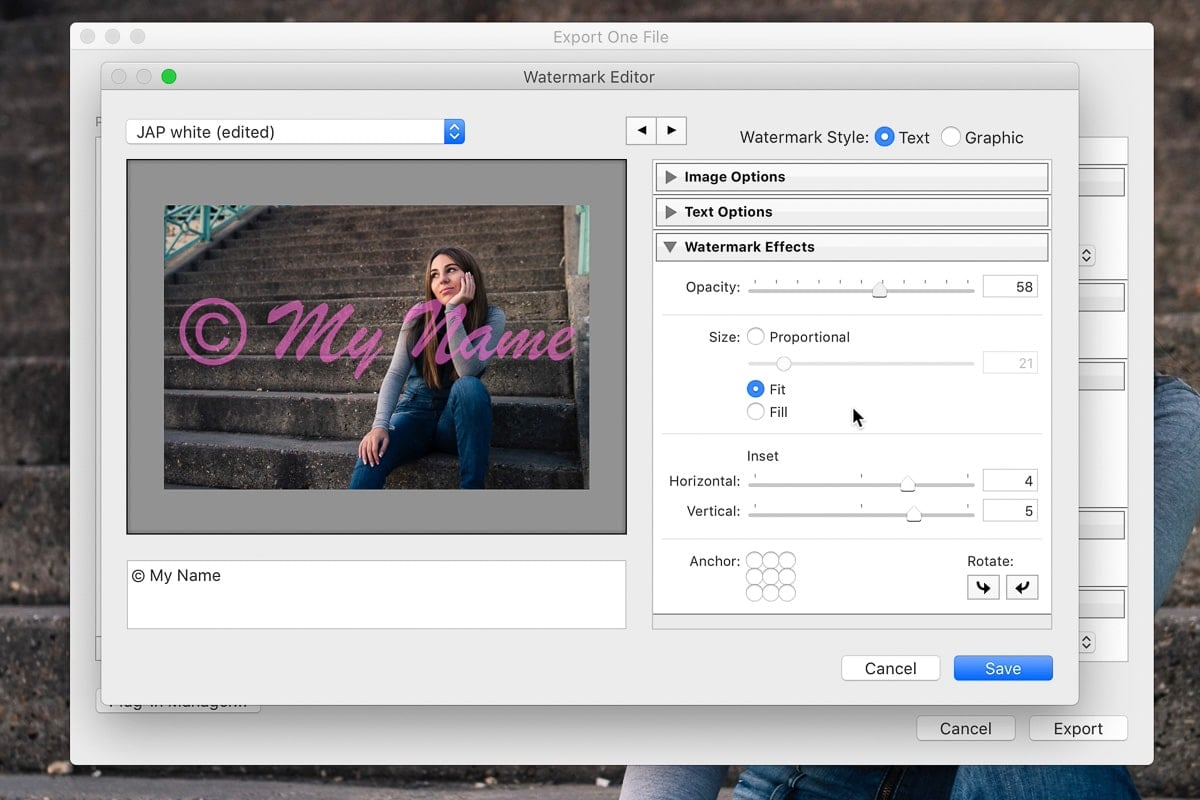Set anchor to bottom-left point
The width and height of the screenshot is (1200, 800).
(755, 593)
